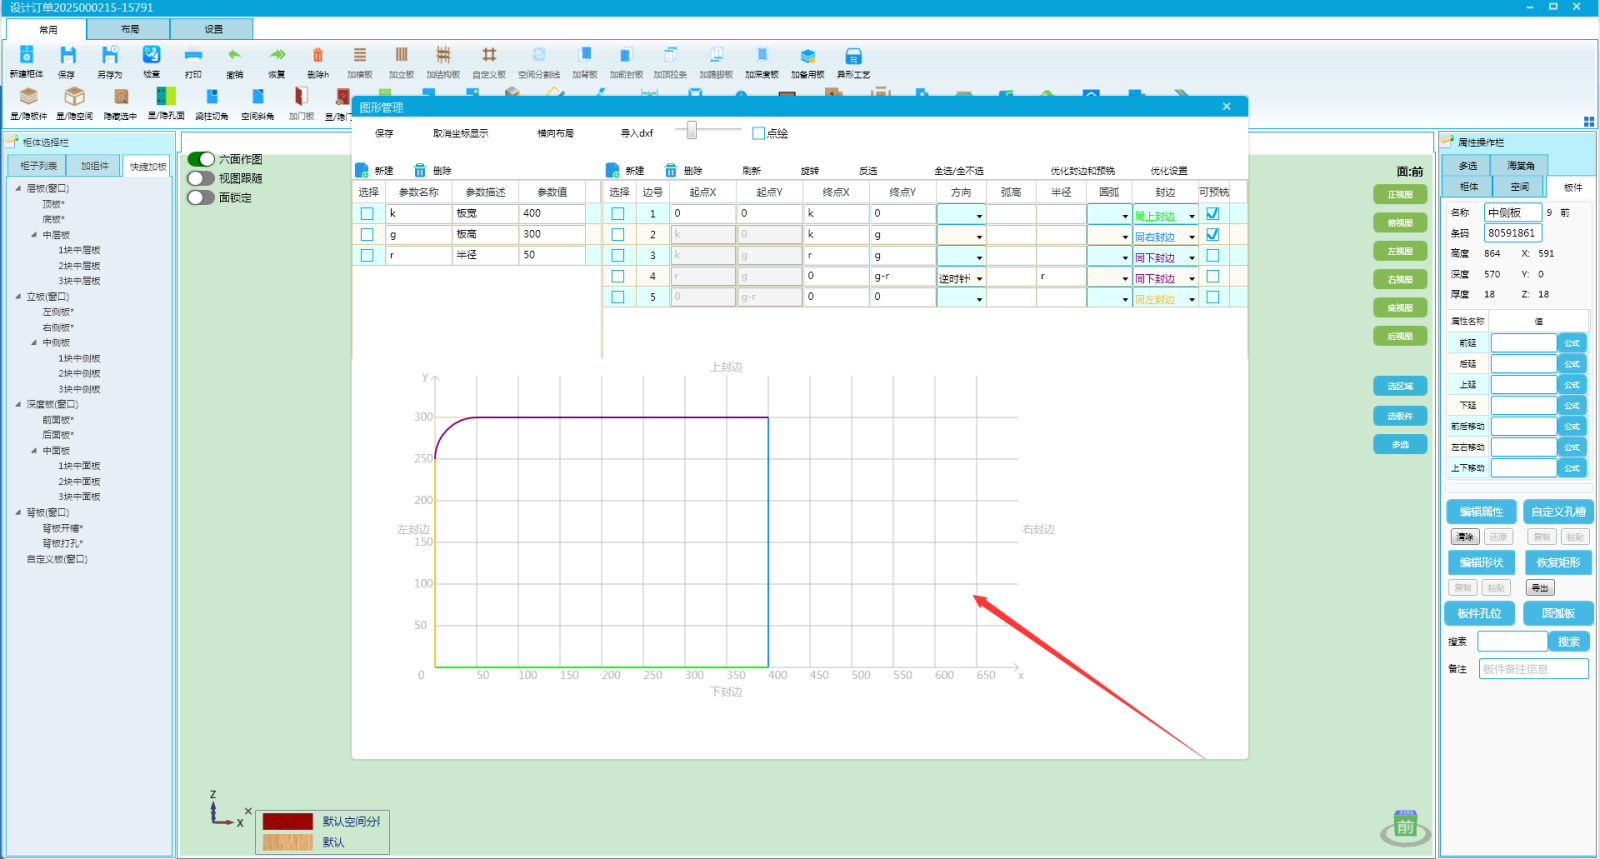Click the 撤销 undo arrow icon
This screenshot has height=859, width=1600.
click(234, 56)
